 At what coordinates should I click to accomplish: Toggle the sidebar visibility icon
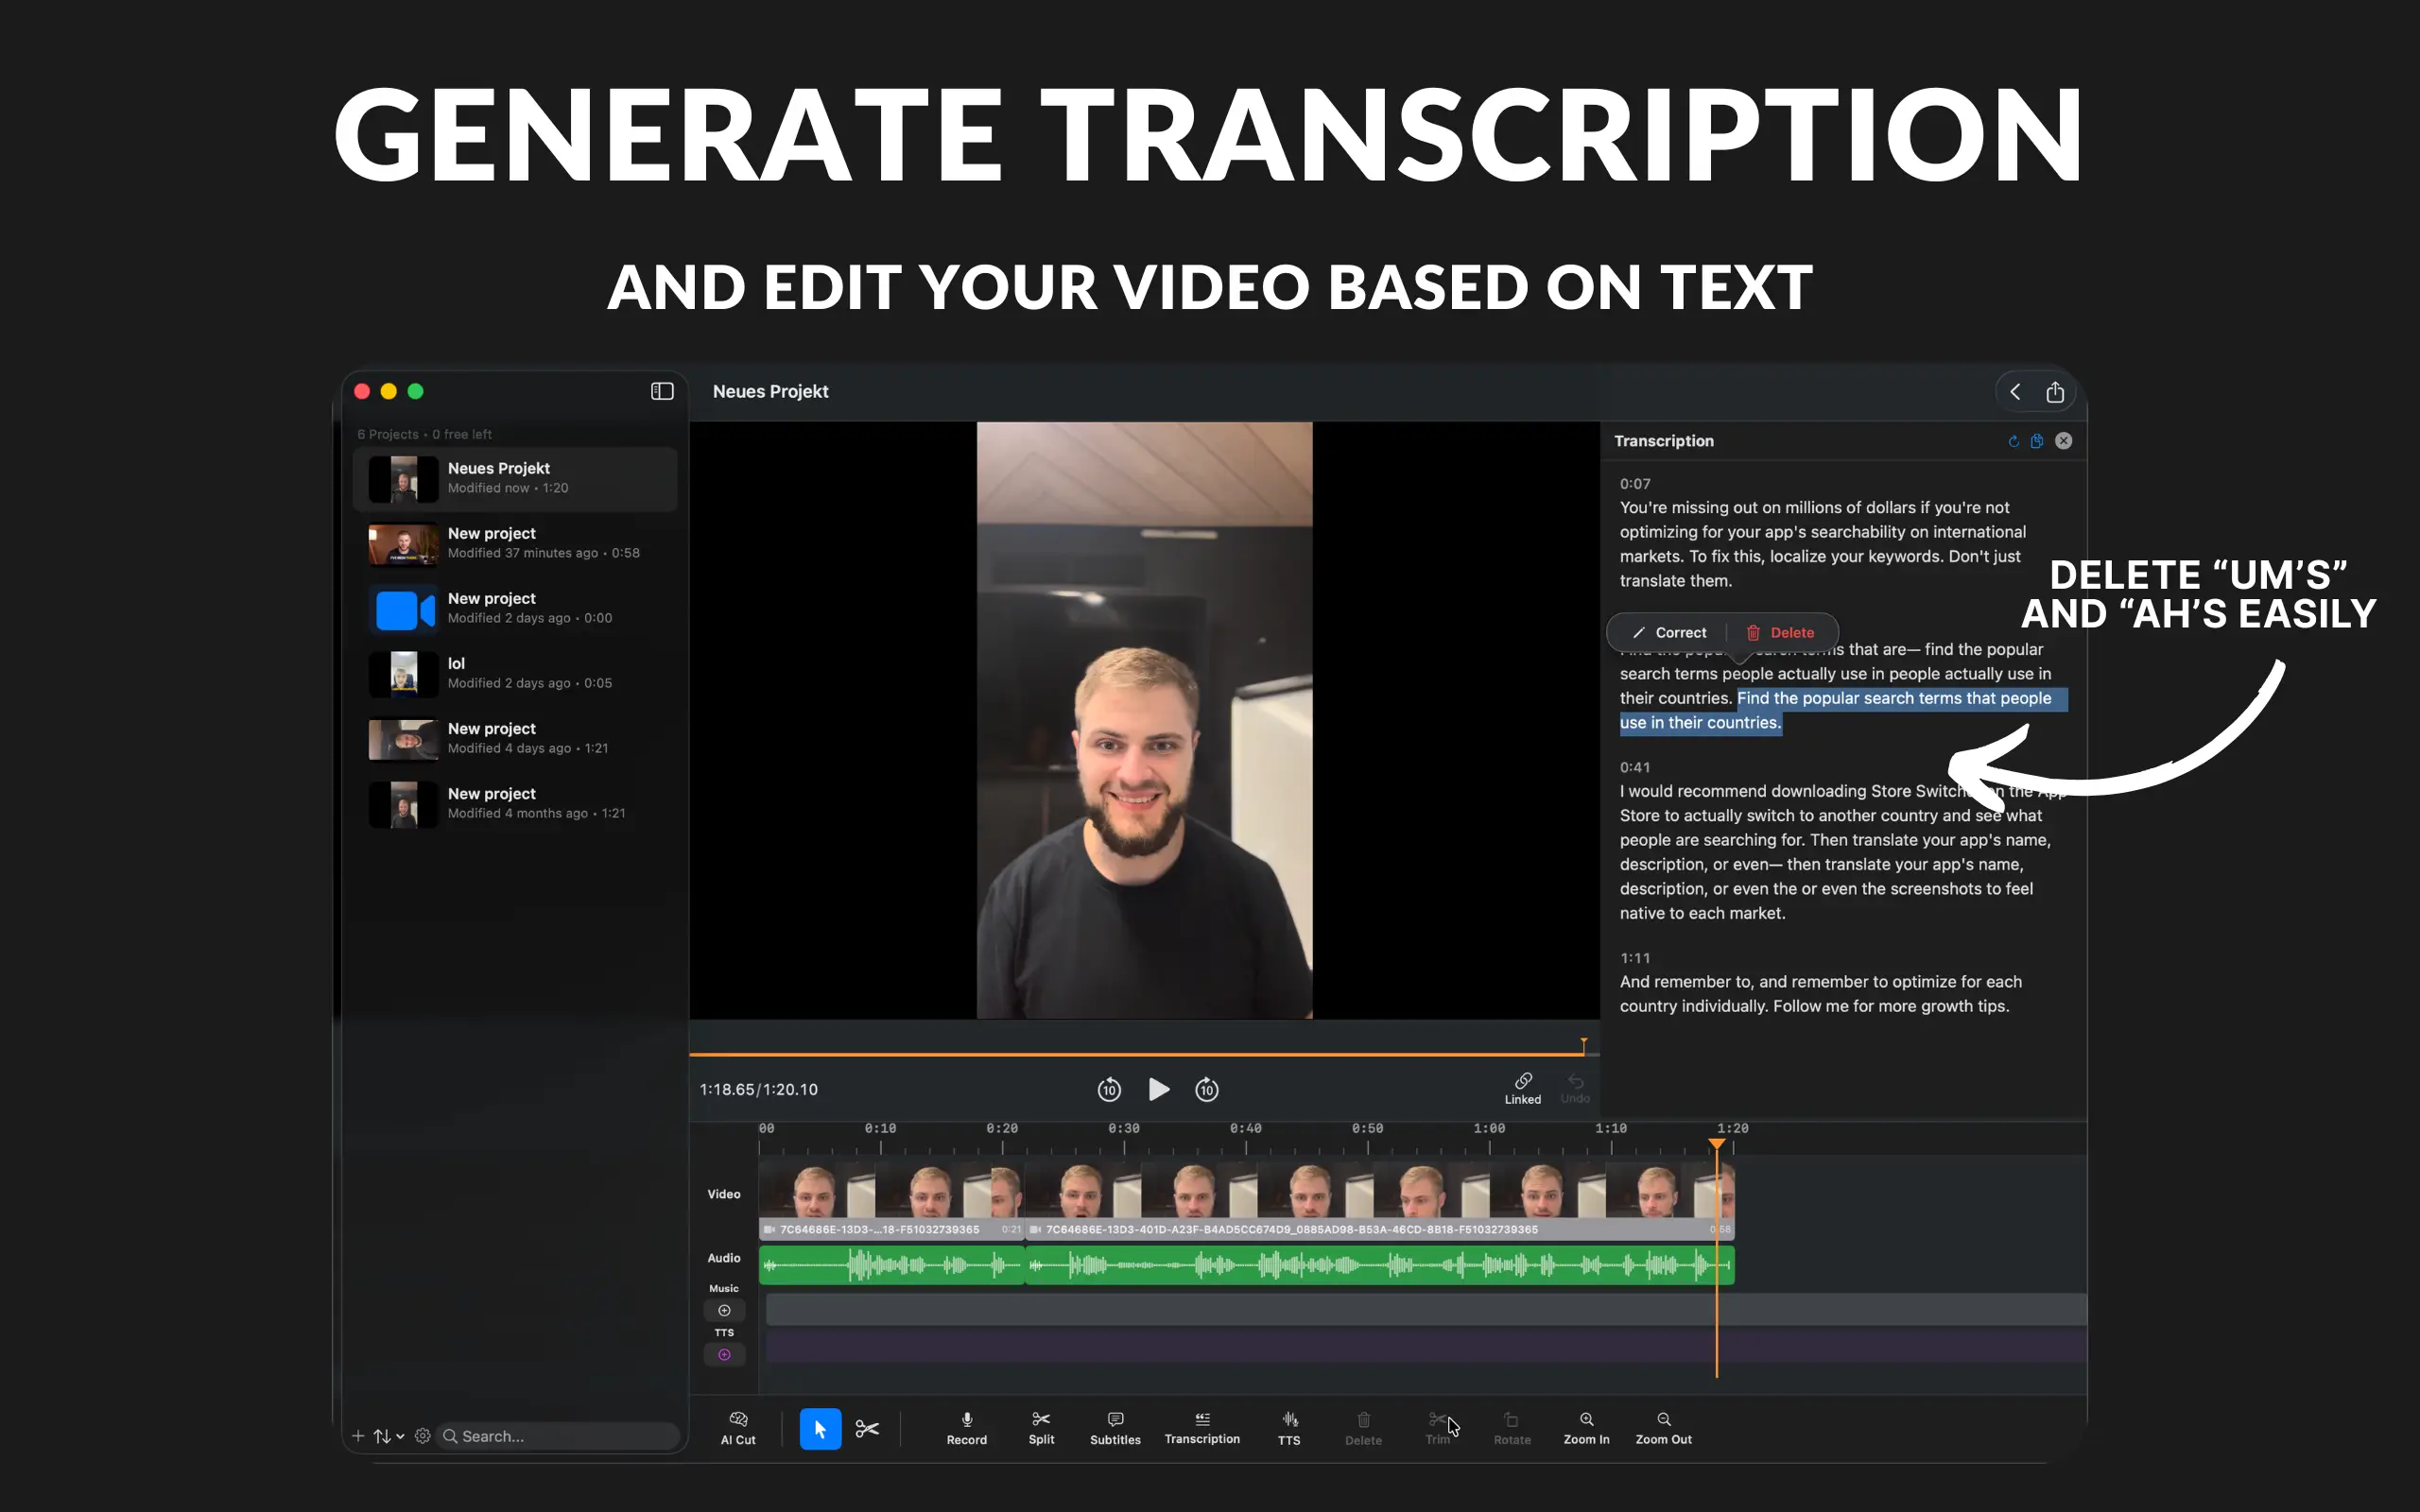pyautogui.click(x=662, y=391)
